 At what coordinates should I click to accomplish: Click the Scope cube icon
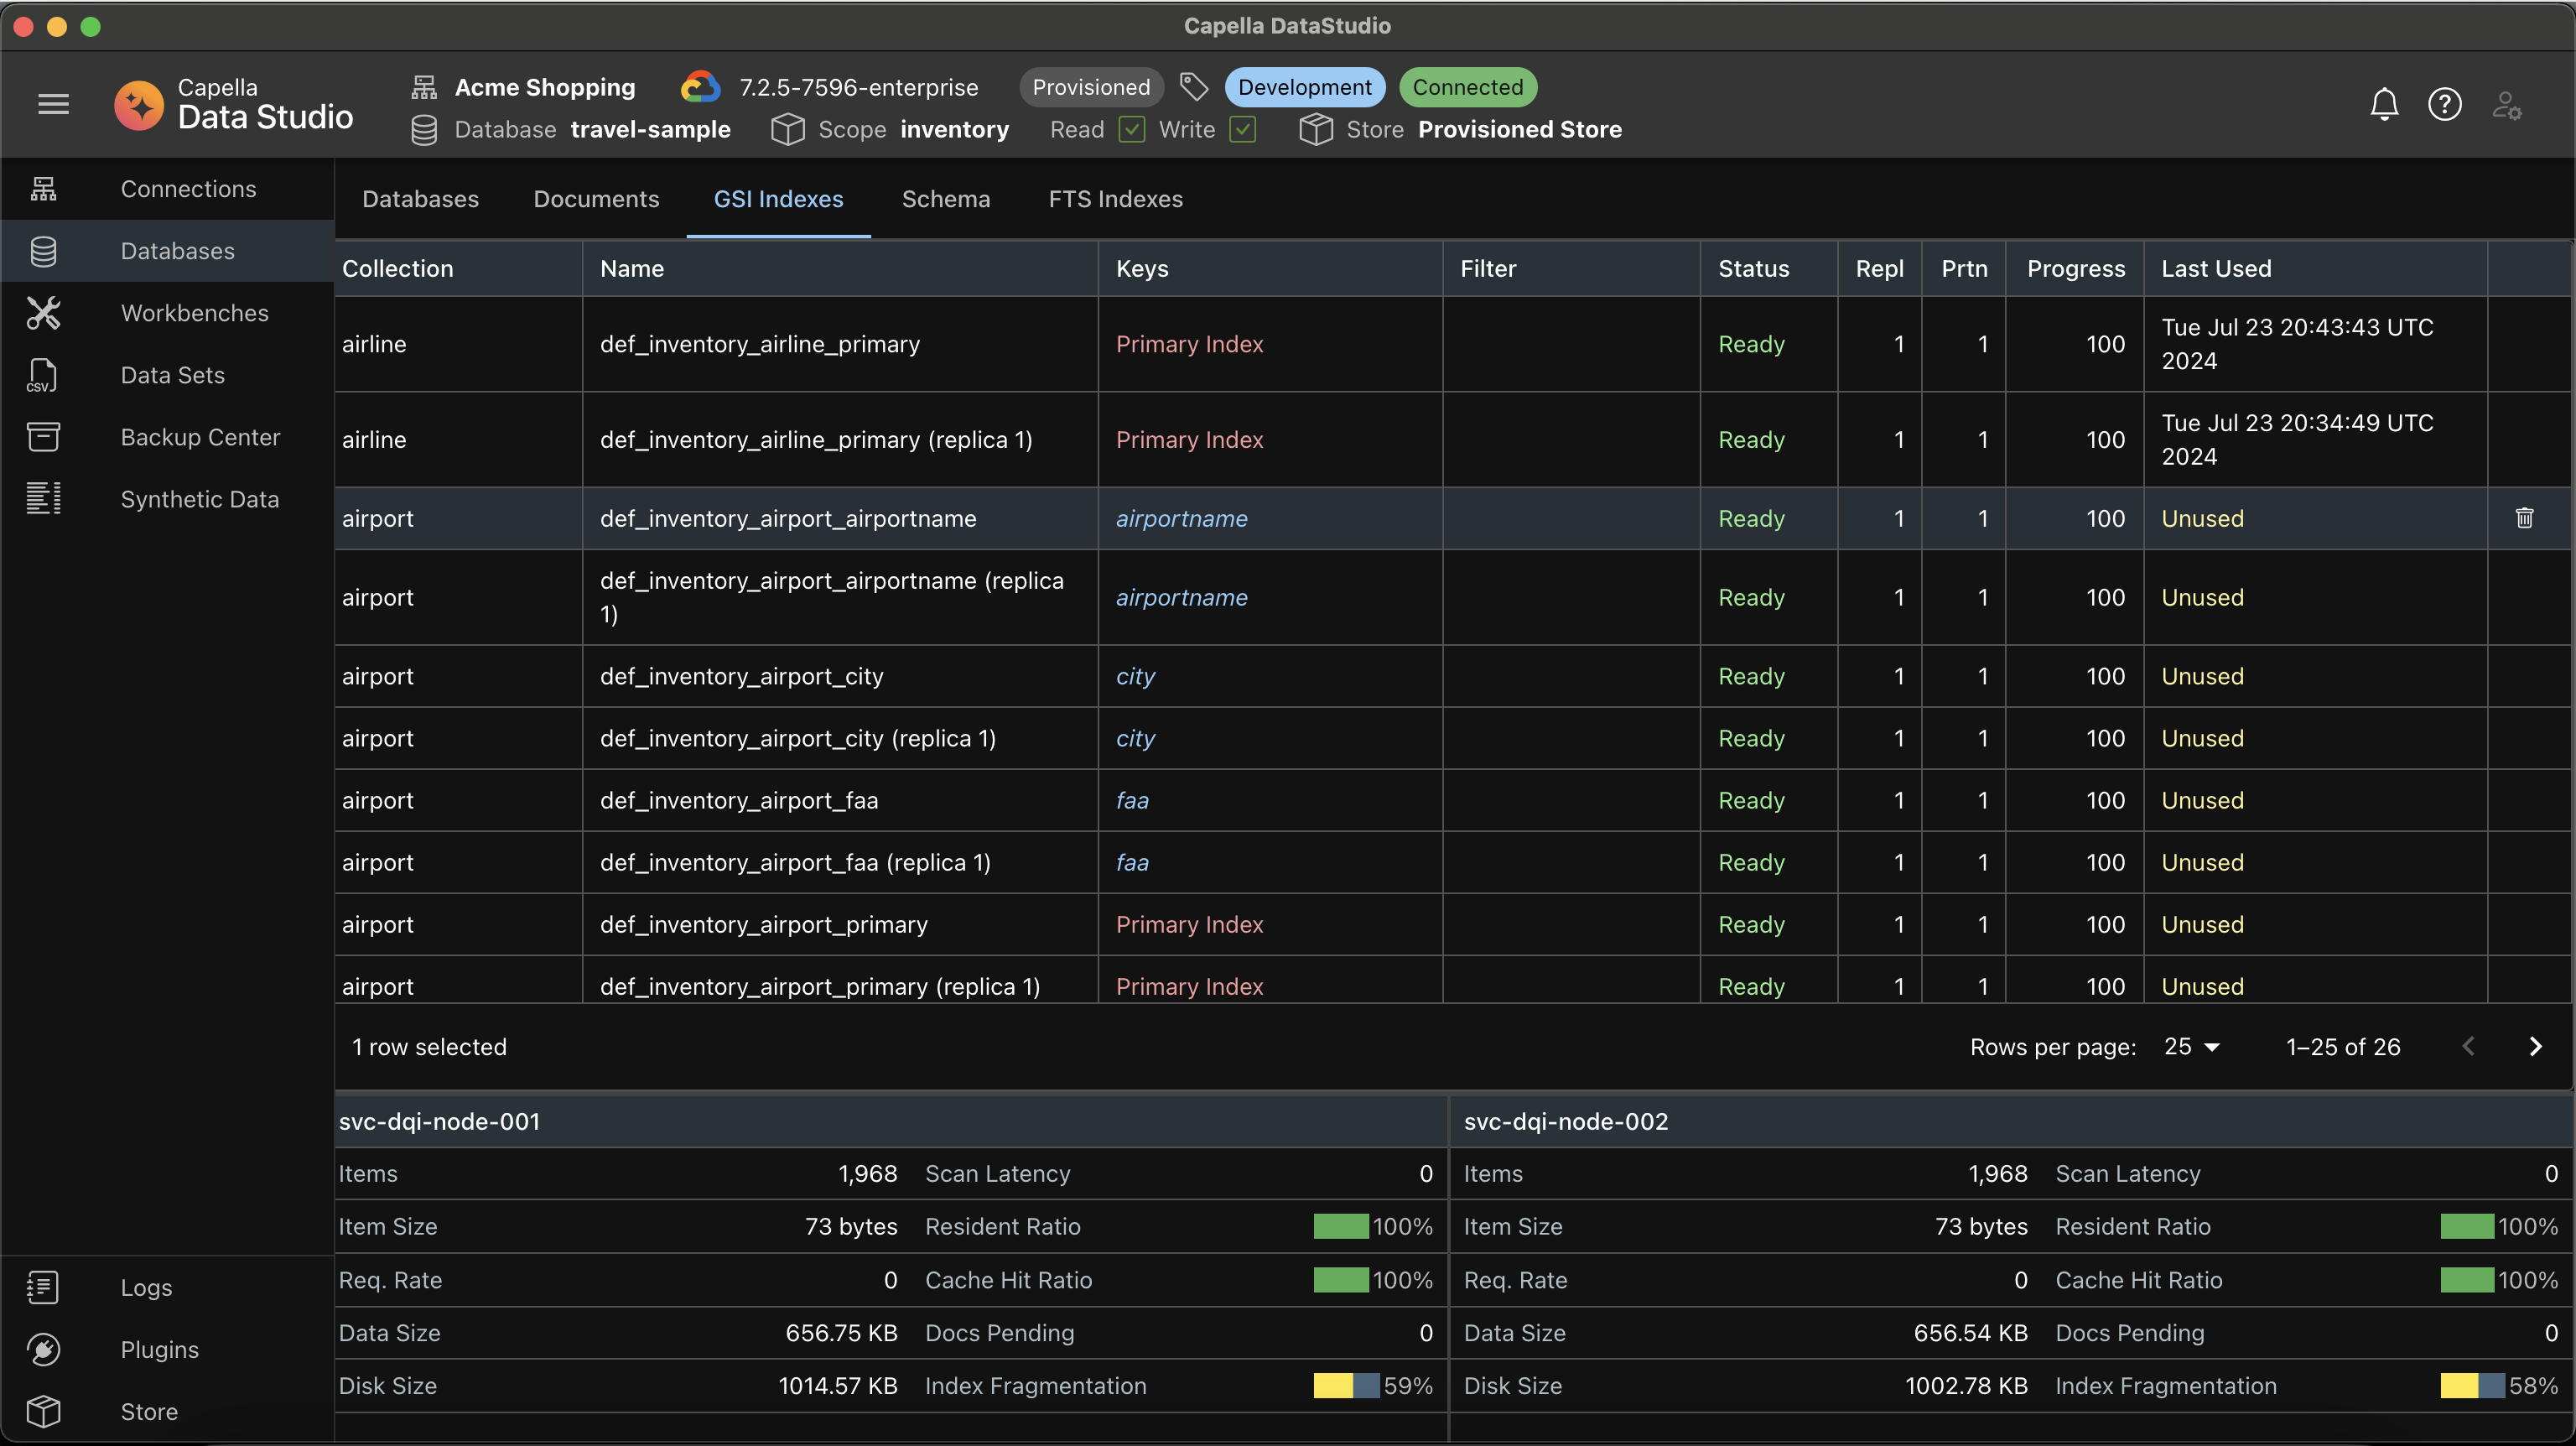(787, 130)
